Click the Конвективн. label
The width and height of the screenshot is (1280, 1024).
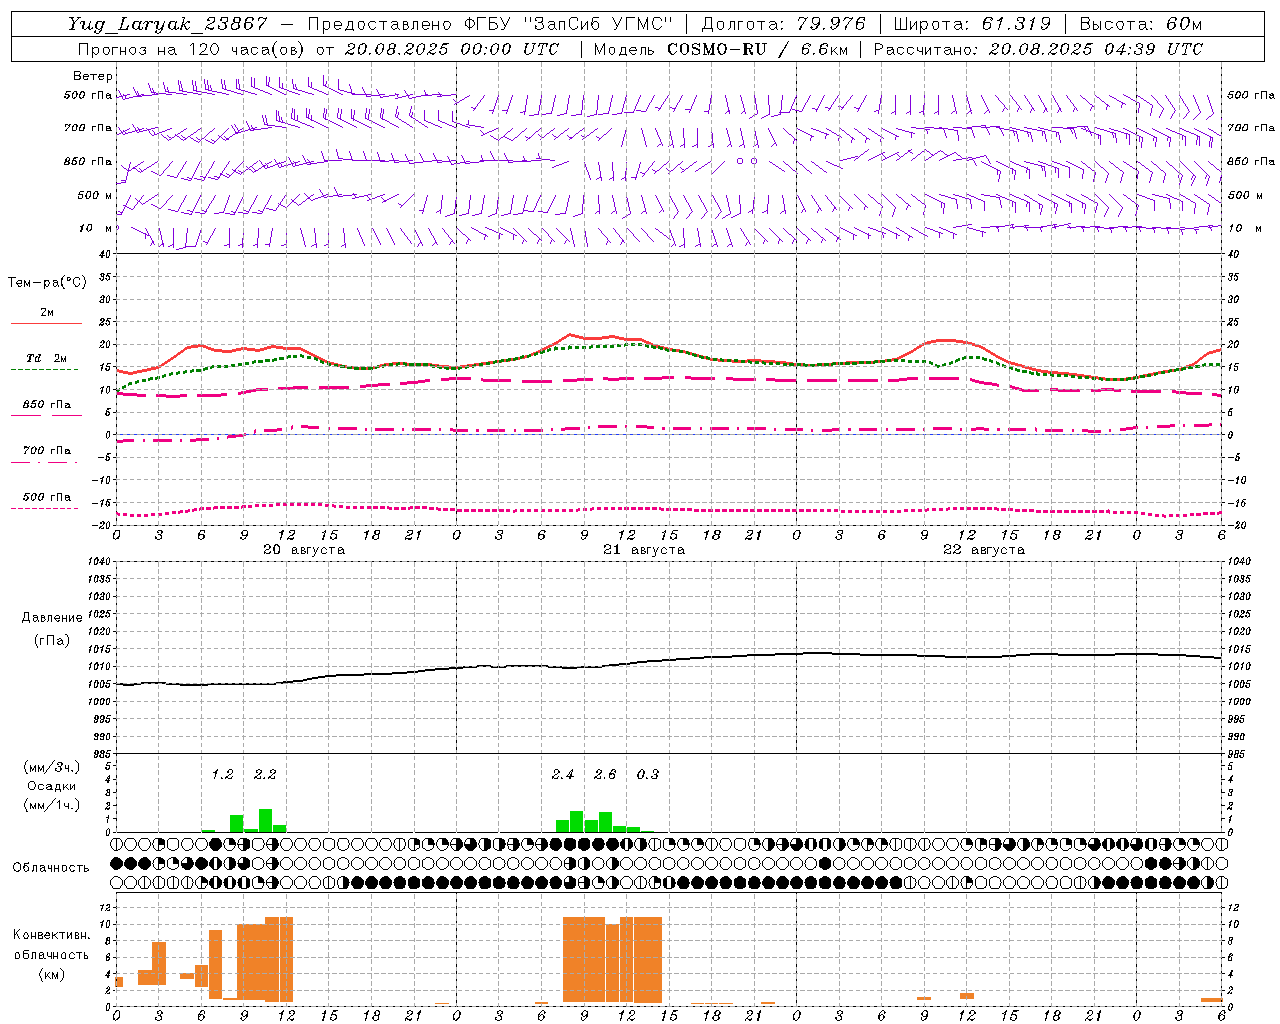[x=52, y=935]
